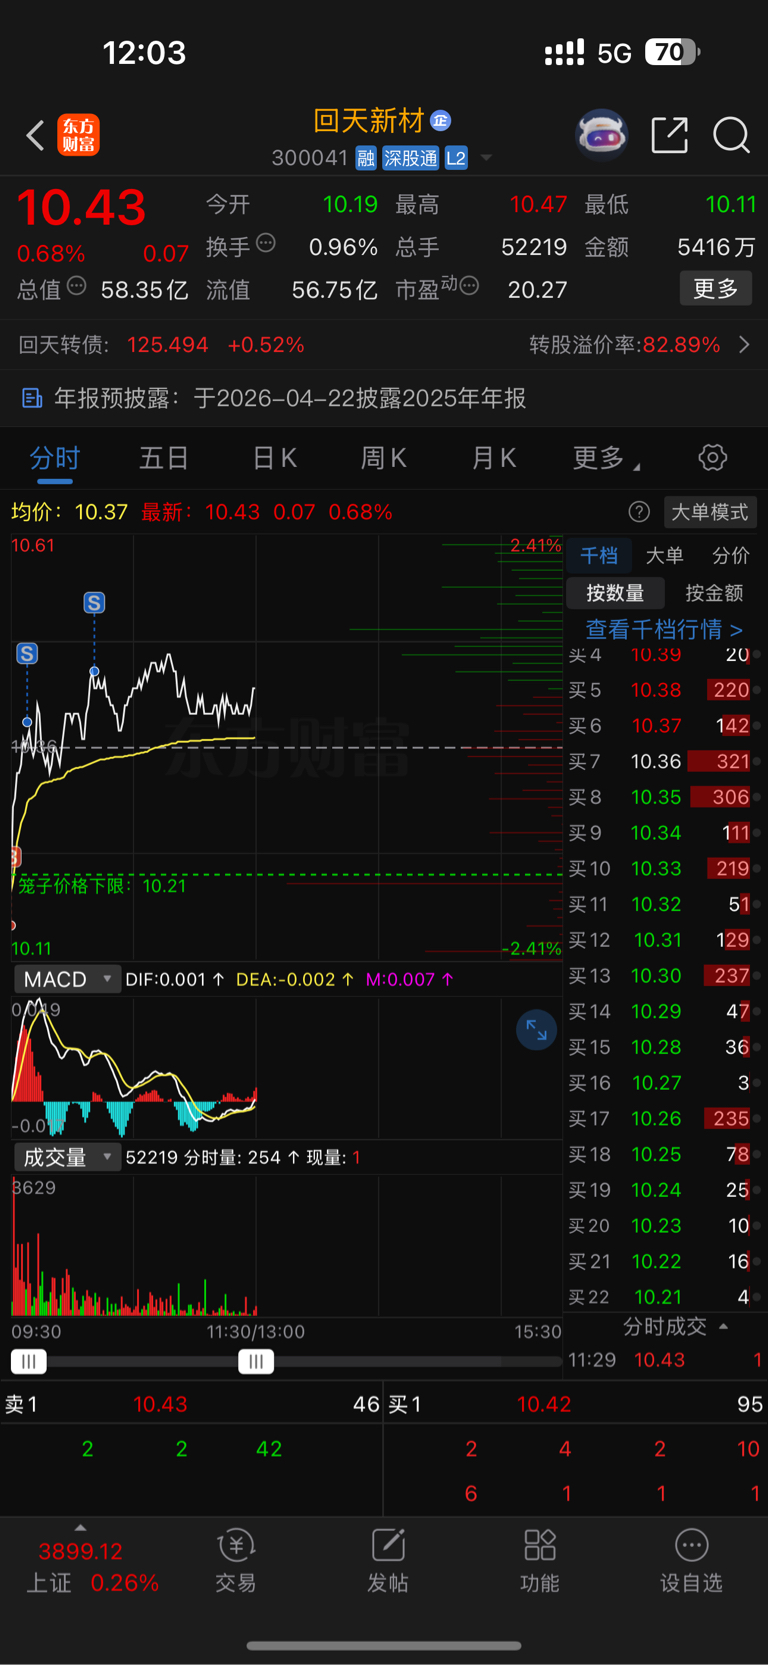
Task: Tap the fullscreen expand chart icon
Action: 536,1030
